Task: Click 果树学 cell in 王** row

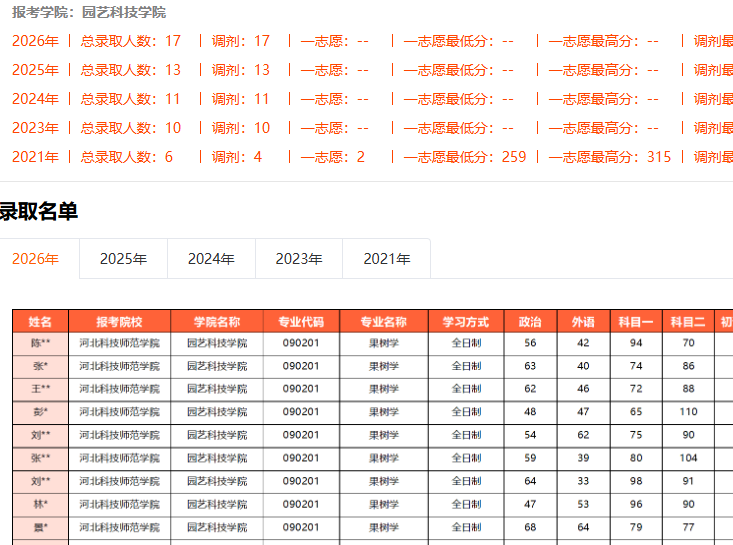Action: click(384, 389)
